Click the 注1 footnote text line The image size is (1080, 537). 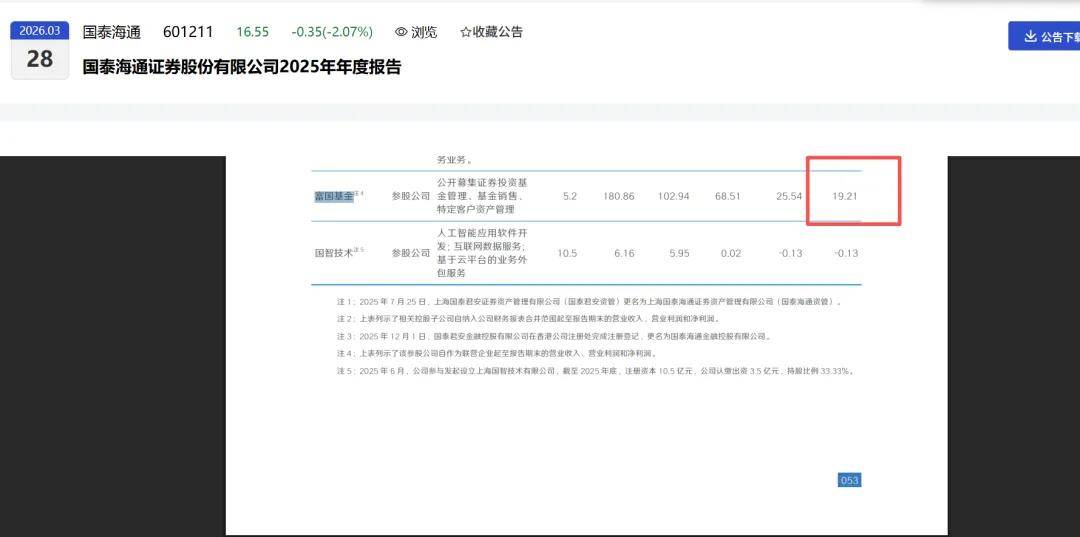coord(589,301)
